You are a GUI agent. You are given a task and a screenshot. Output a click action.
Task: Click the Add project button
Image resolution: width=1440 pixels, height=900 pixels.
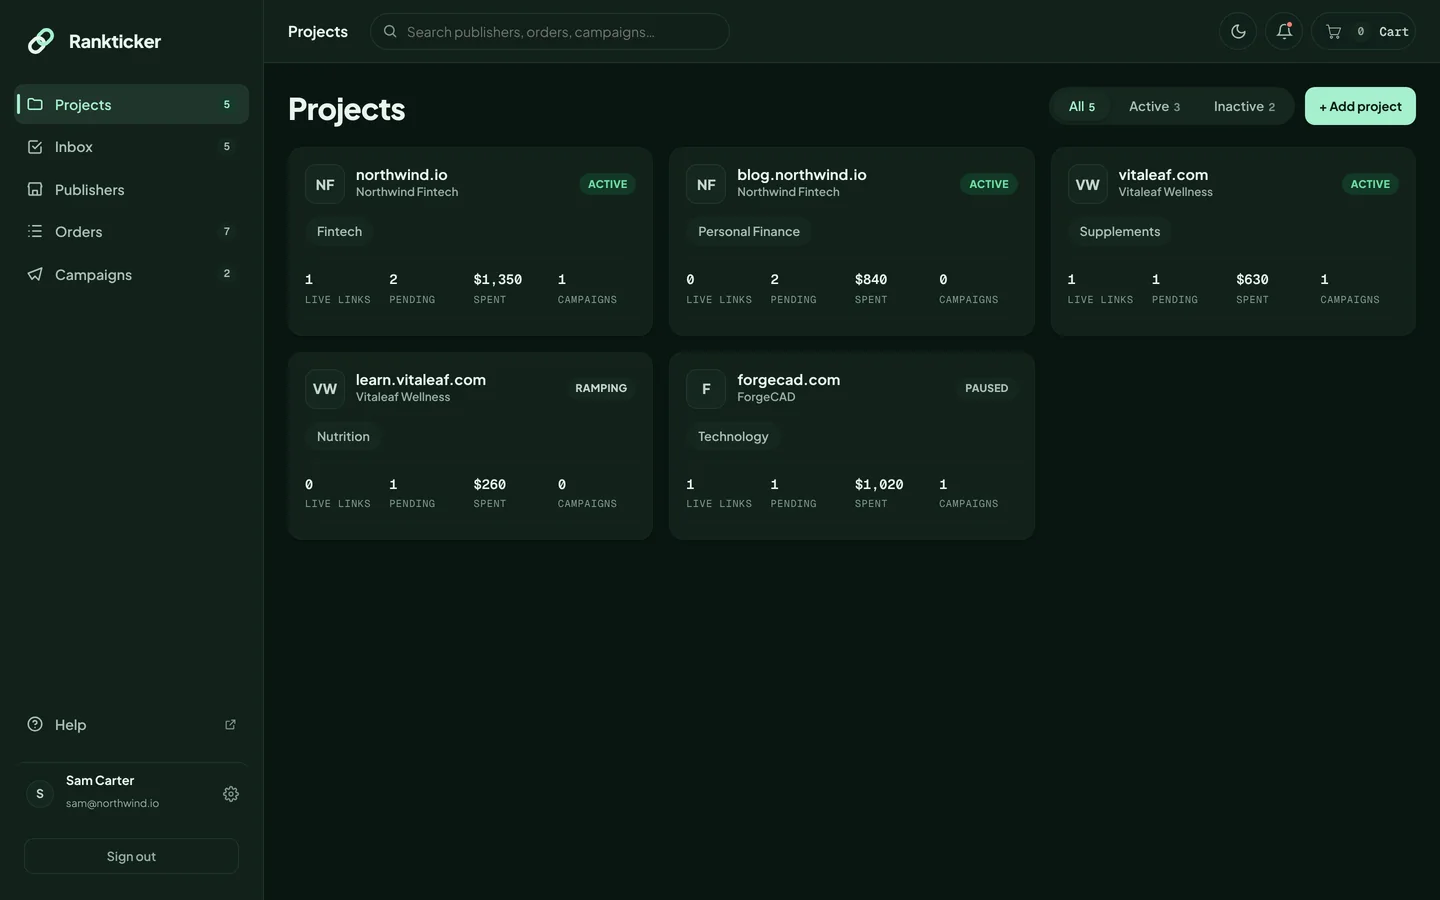coord(1360,106)
